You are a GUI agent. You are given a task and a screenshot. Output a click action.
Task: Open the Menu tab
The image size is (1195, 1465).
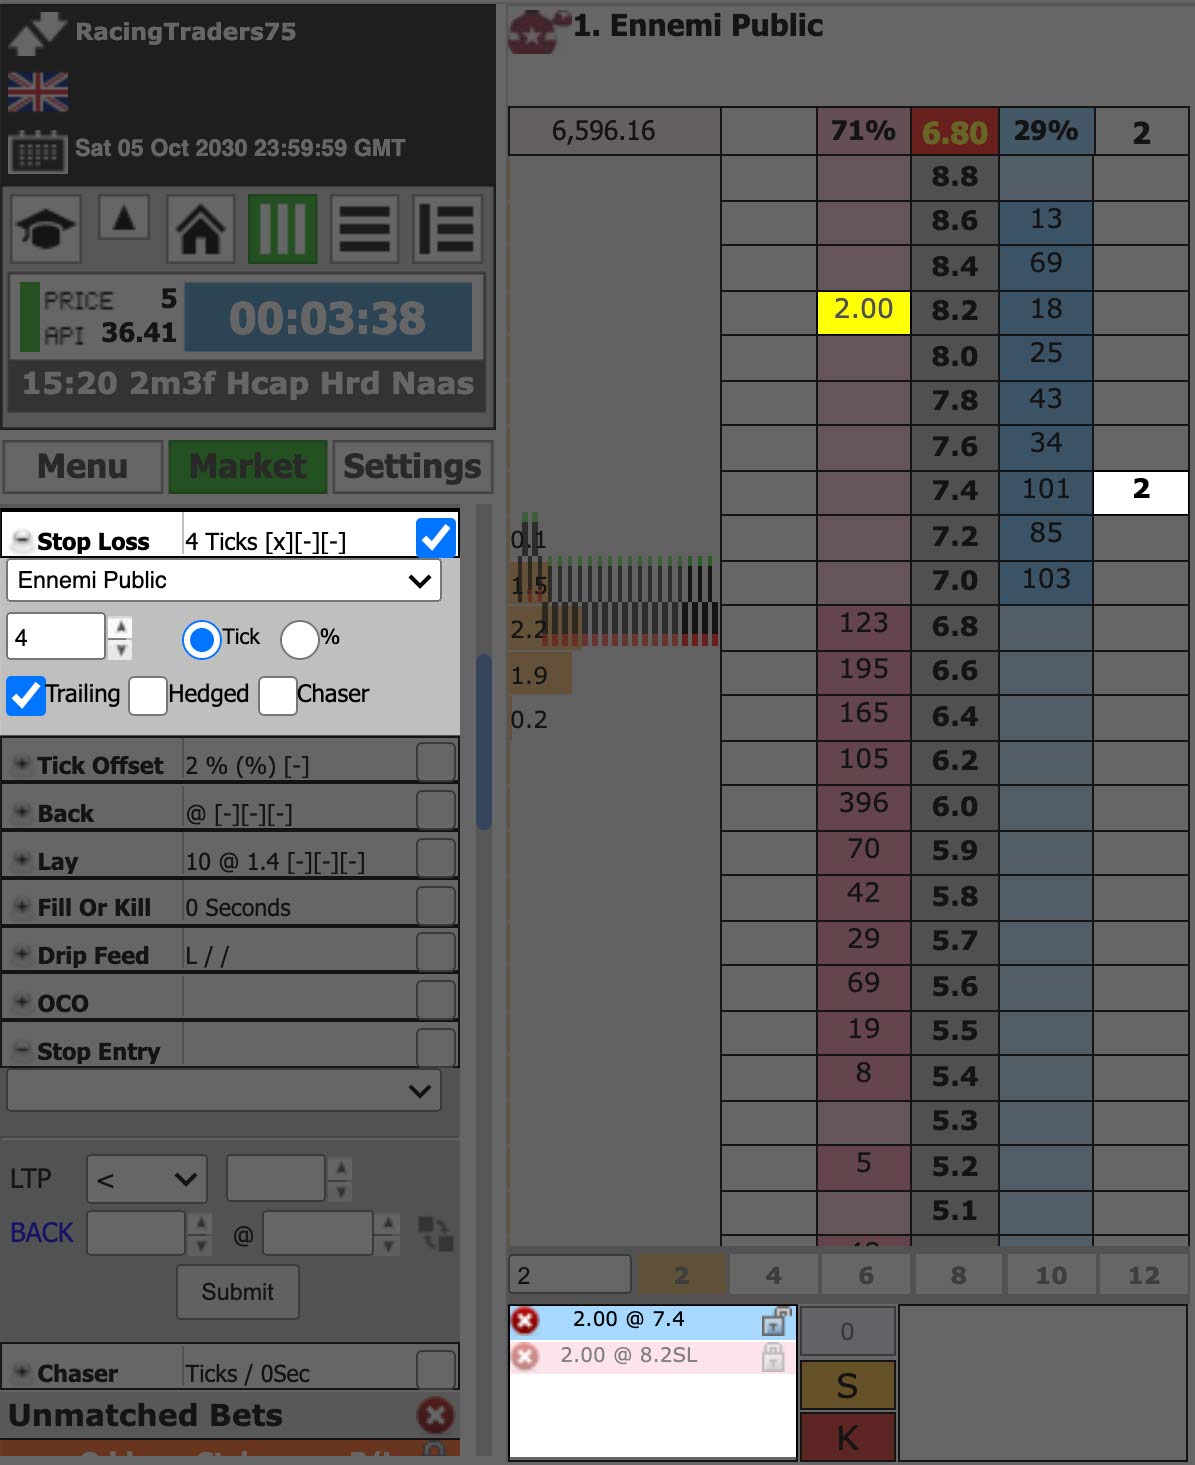pyautogui.click(x=83, y=467)
